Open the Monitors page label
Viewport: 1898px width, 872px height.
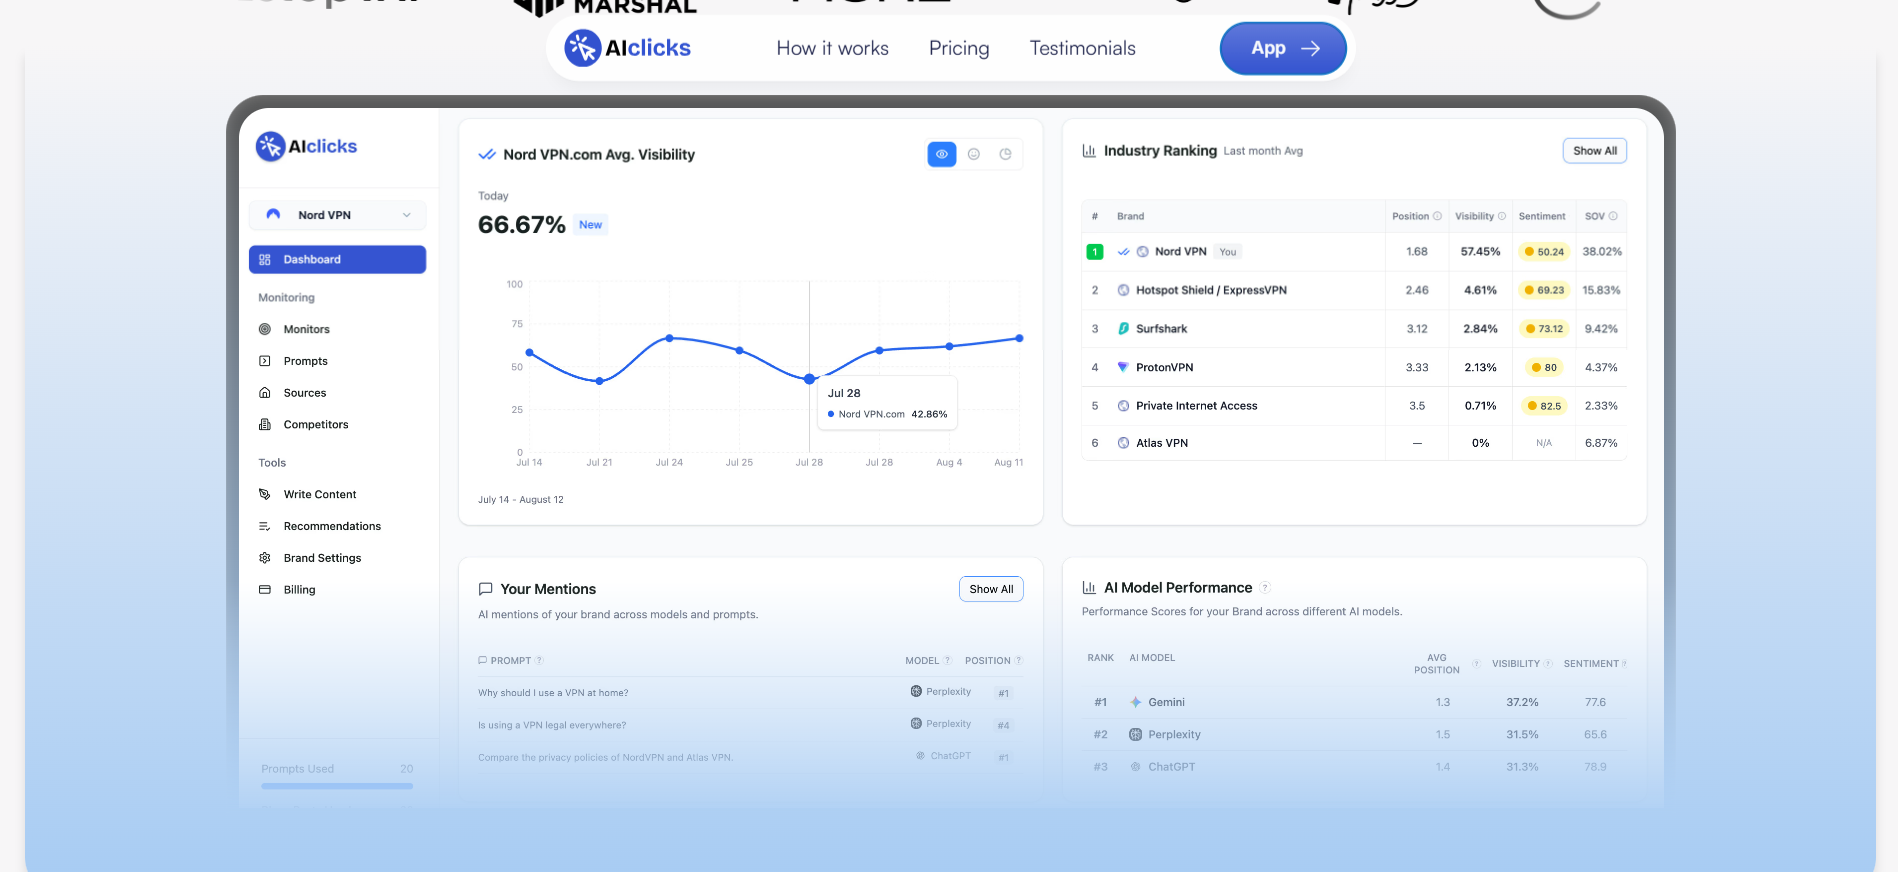306,329
